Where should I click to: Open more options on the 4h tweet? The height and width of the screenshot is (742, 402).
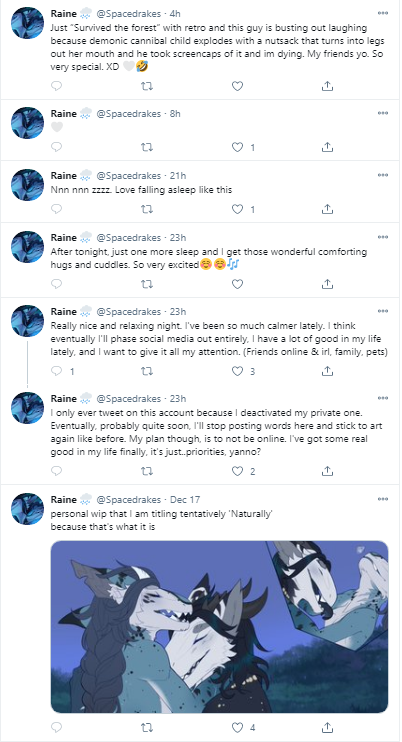[x=383, y=13]
